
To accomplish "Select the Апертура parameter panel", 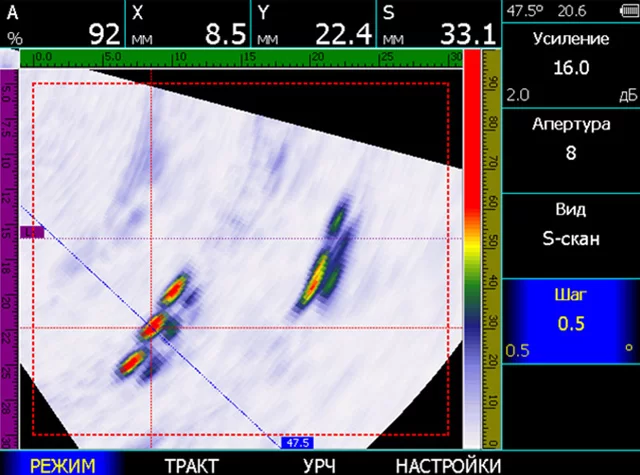I will pyautogui.click(x=570, y=139).
